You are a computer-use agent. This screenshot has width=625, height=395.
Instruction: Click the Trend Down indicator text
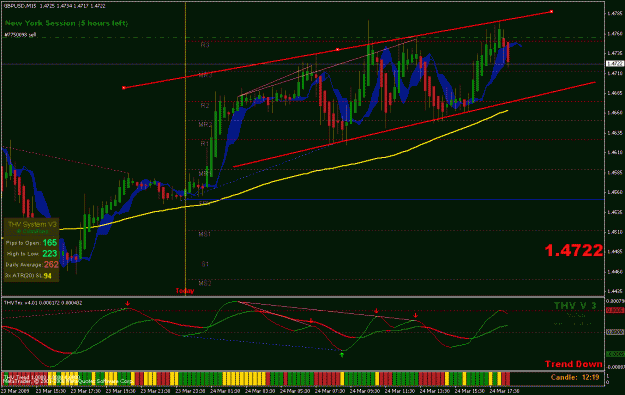(x=574, y=364)
